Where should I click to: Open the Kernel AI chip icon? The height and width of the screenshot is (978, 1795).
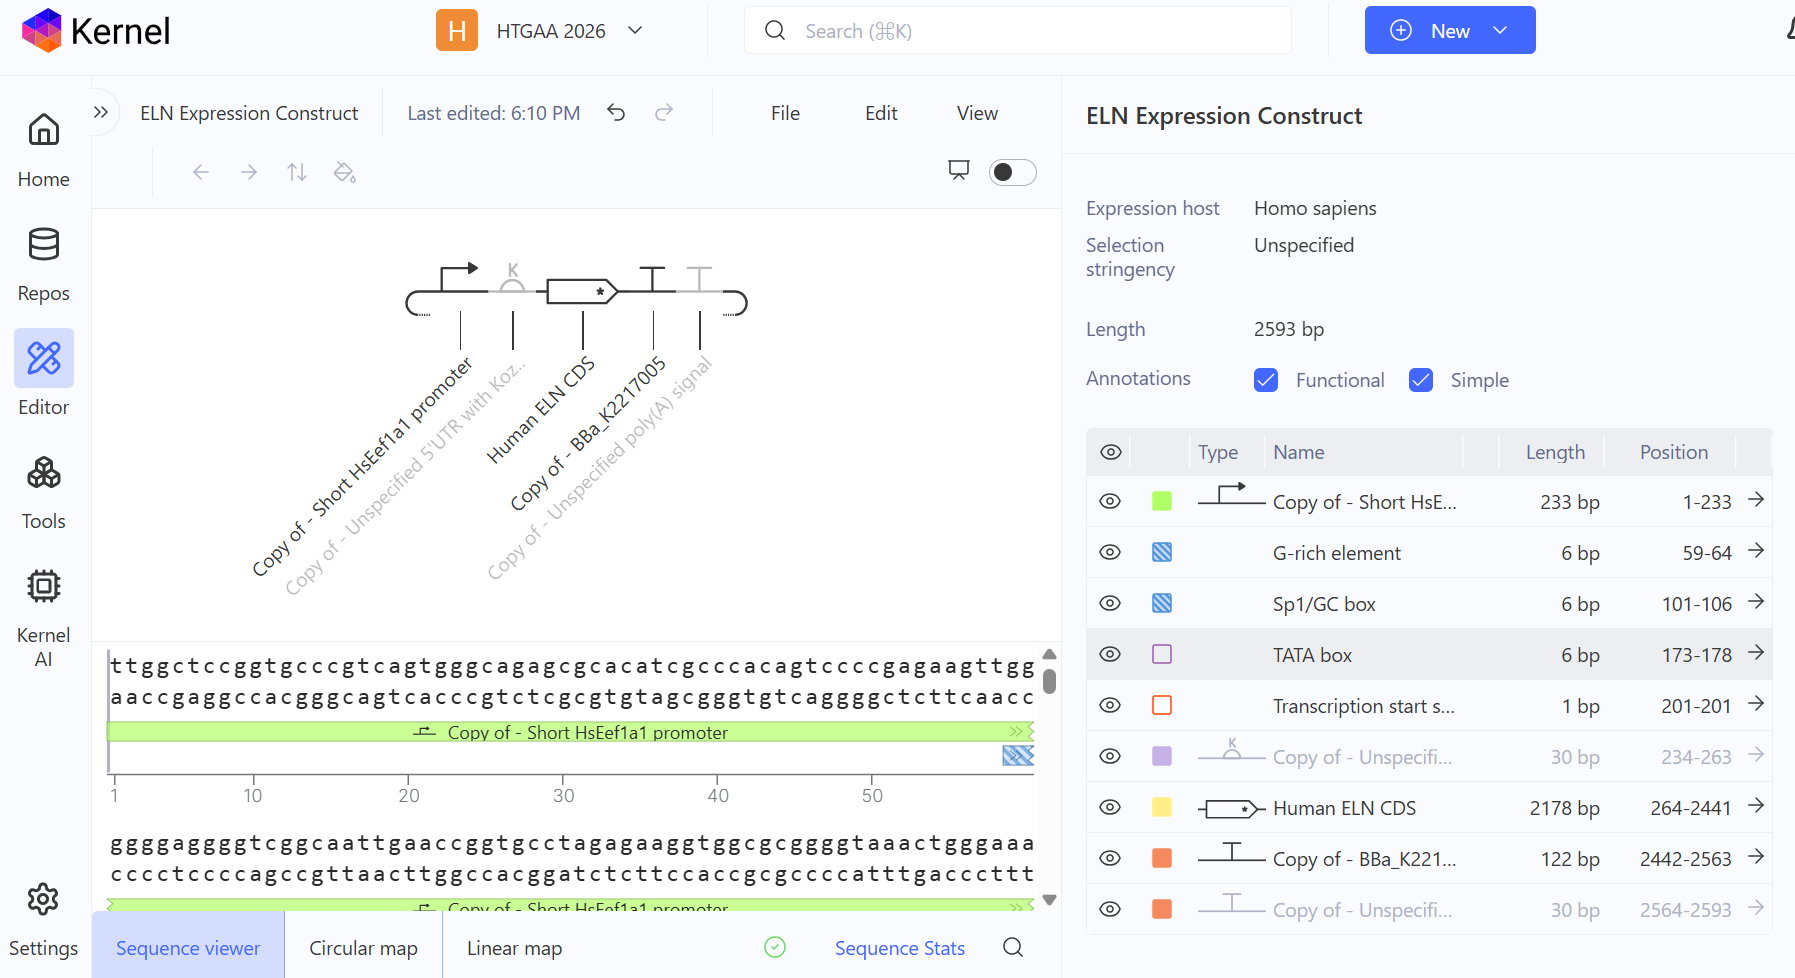[x=43, y=586]
